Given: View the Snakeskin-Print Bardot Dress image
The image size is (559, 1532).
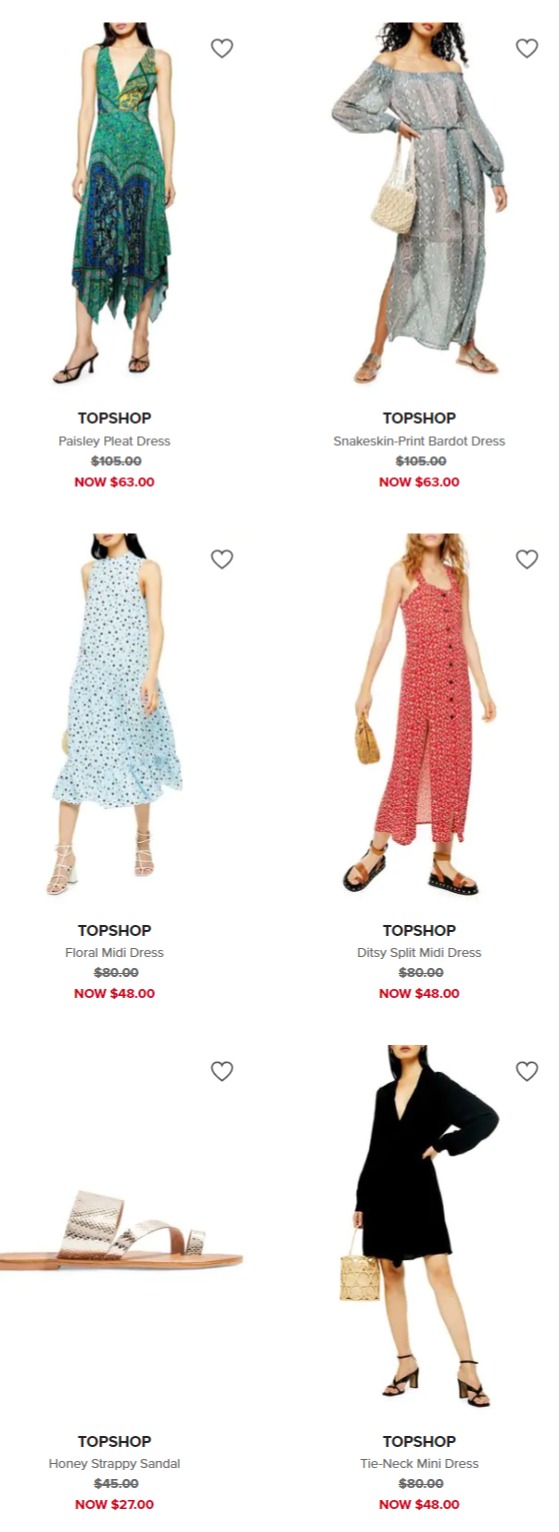Looking at the screenshot, I should [419, 205].
